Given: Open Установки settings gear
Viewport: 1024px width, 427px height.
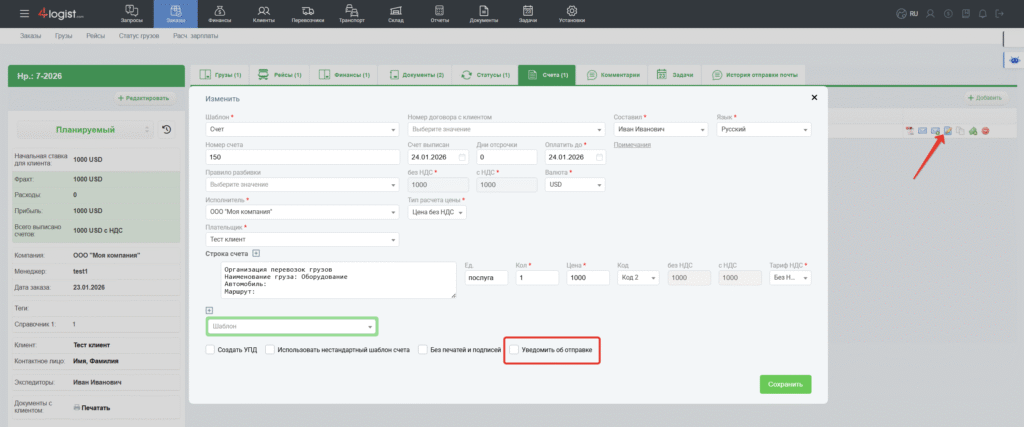Looking at the screenshot, I should [572, 14].
